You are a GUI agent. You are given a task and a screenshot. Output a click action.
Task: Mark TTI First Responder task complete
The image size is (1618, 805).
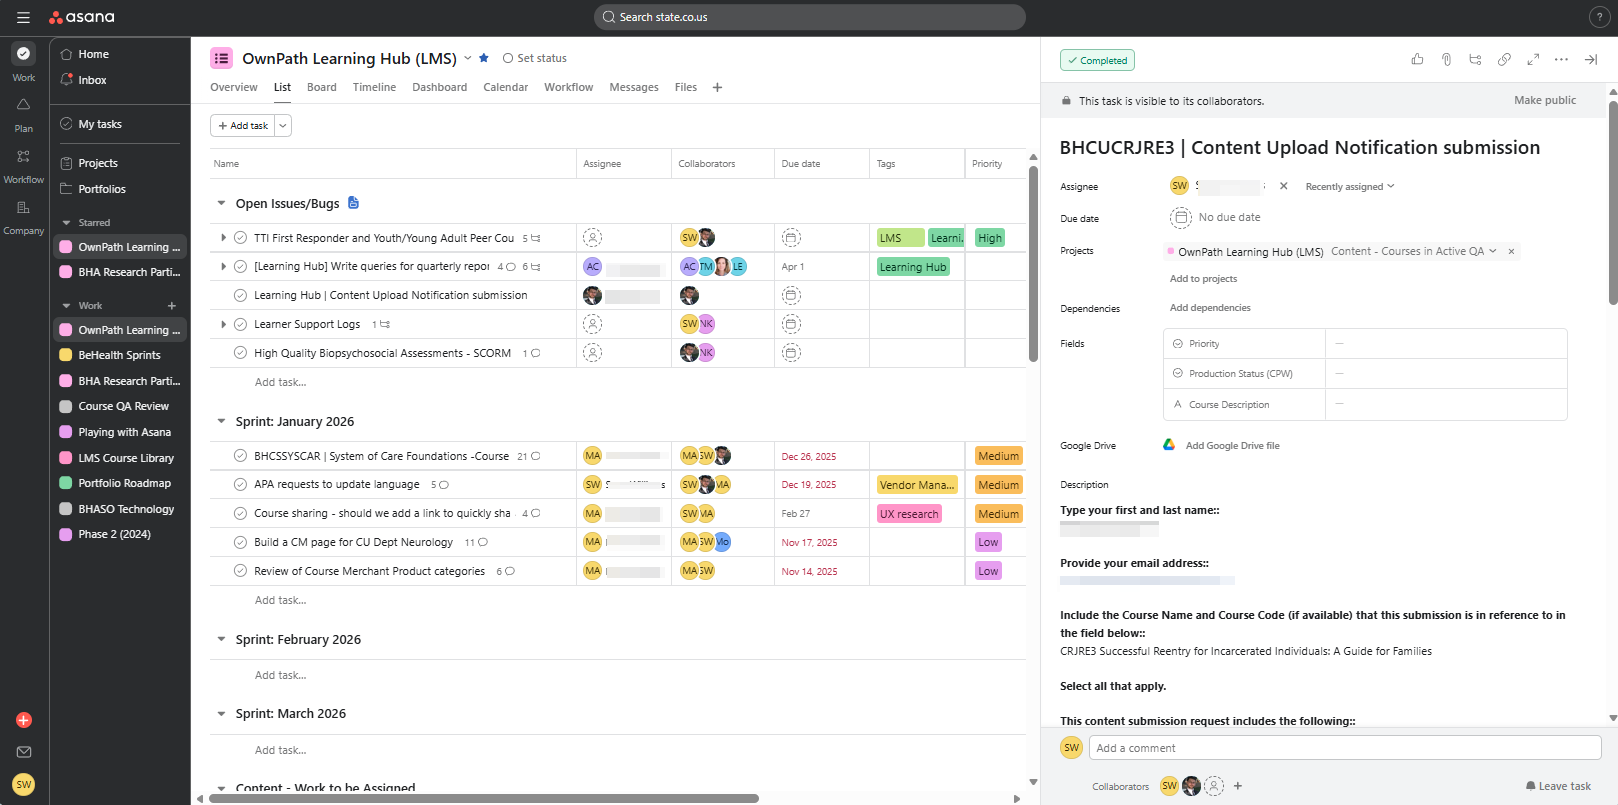(x=240, y=238)
